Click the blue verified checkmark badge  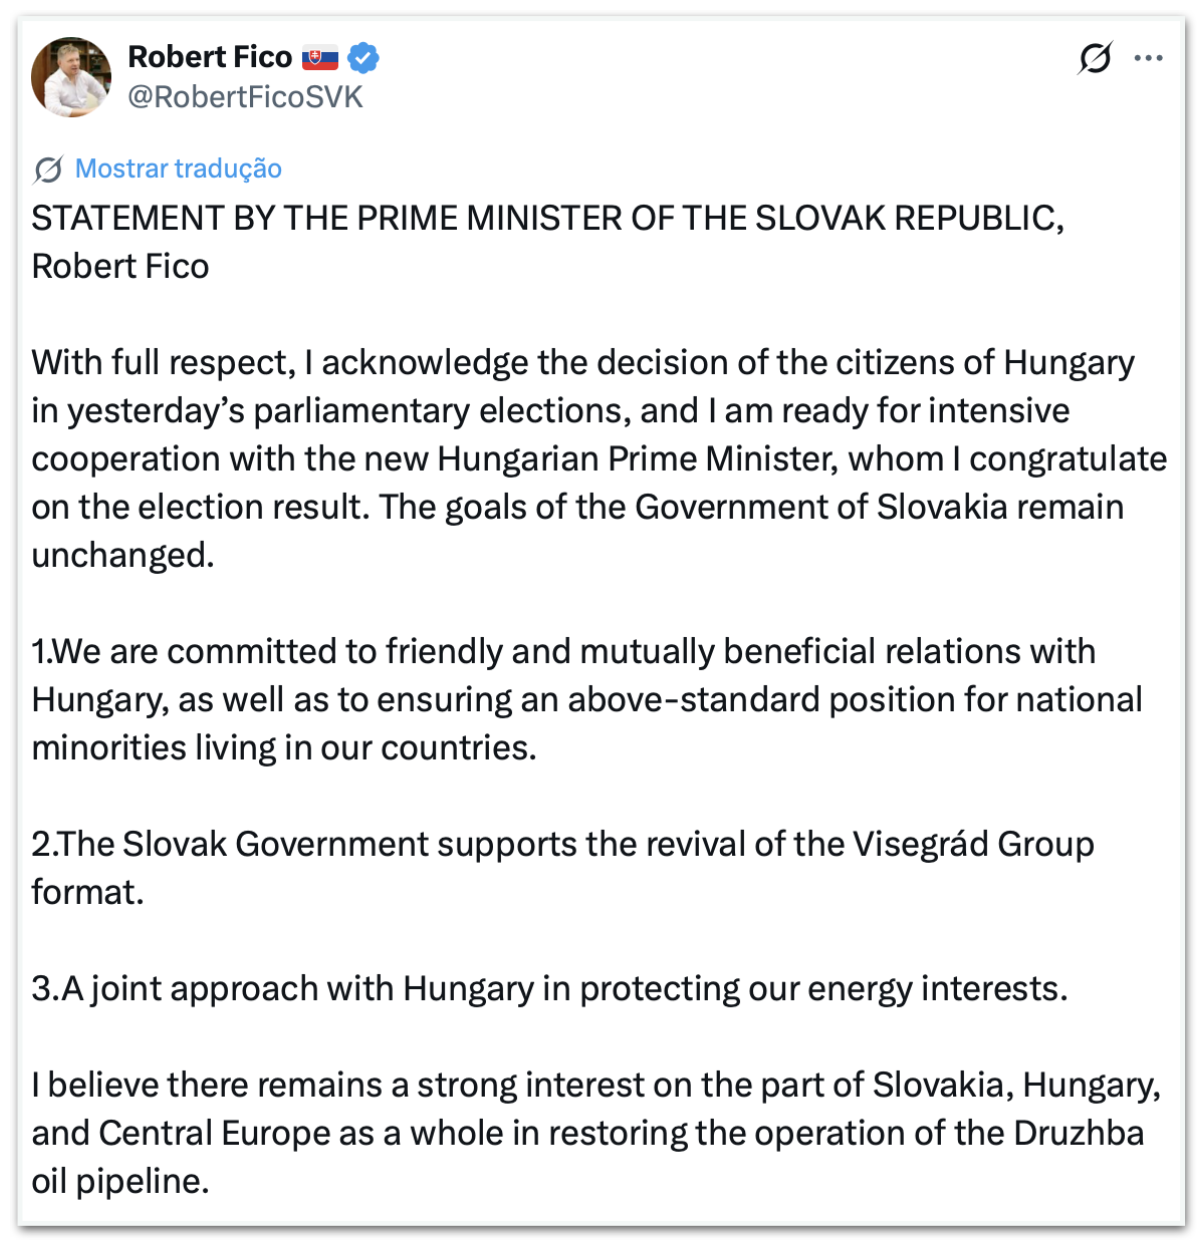click(363, 58)
